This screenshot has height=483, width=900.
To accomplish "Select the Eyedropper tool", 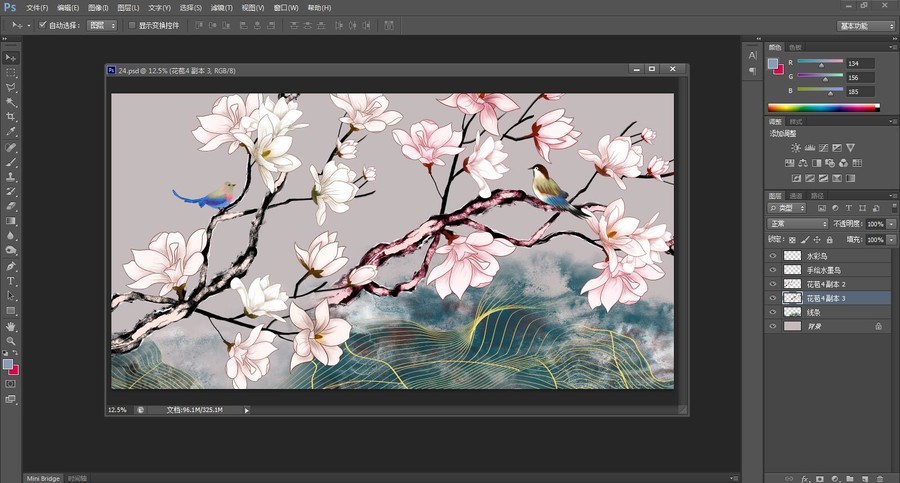I will (11, 132).
